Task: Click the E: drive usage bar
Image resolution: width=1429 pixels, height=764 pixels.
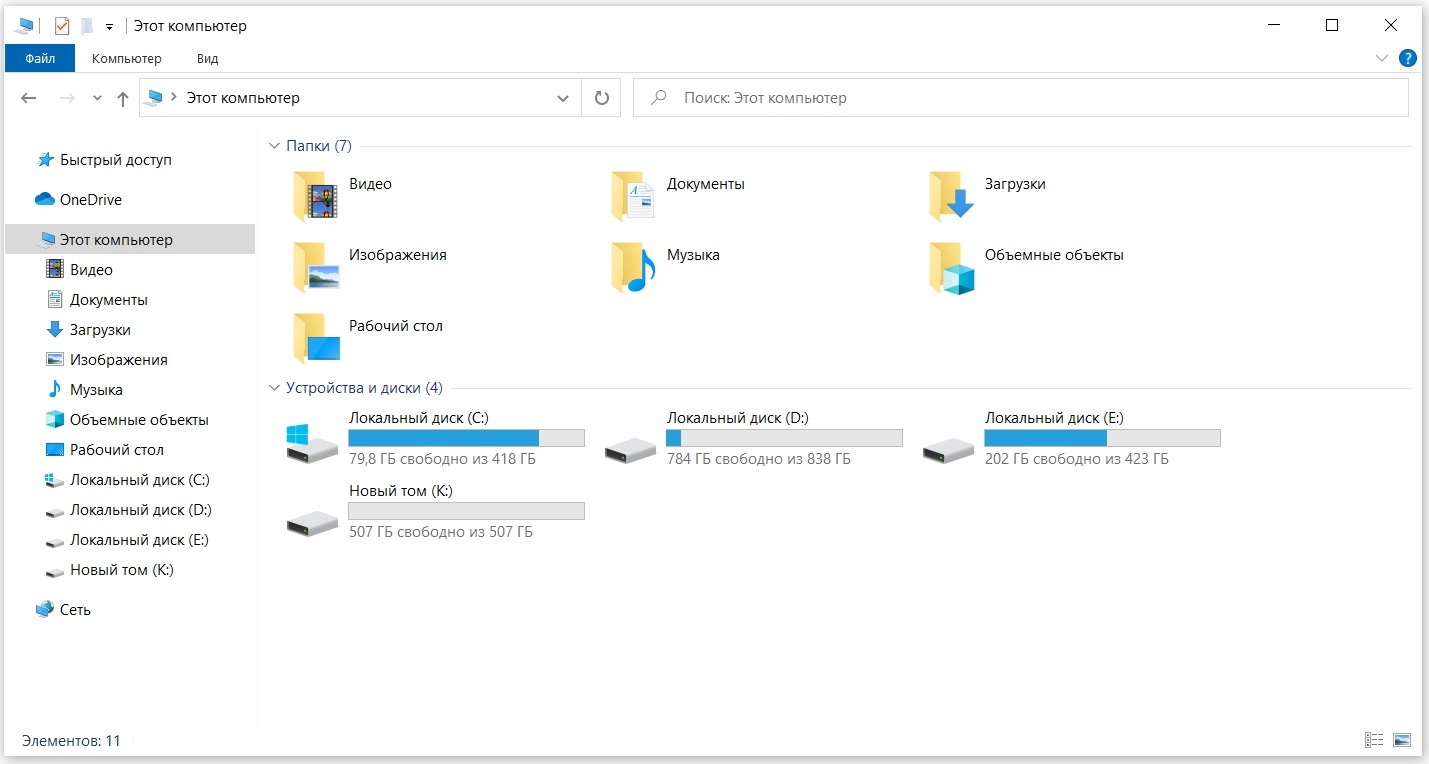Action: coord(1102,438)
